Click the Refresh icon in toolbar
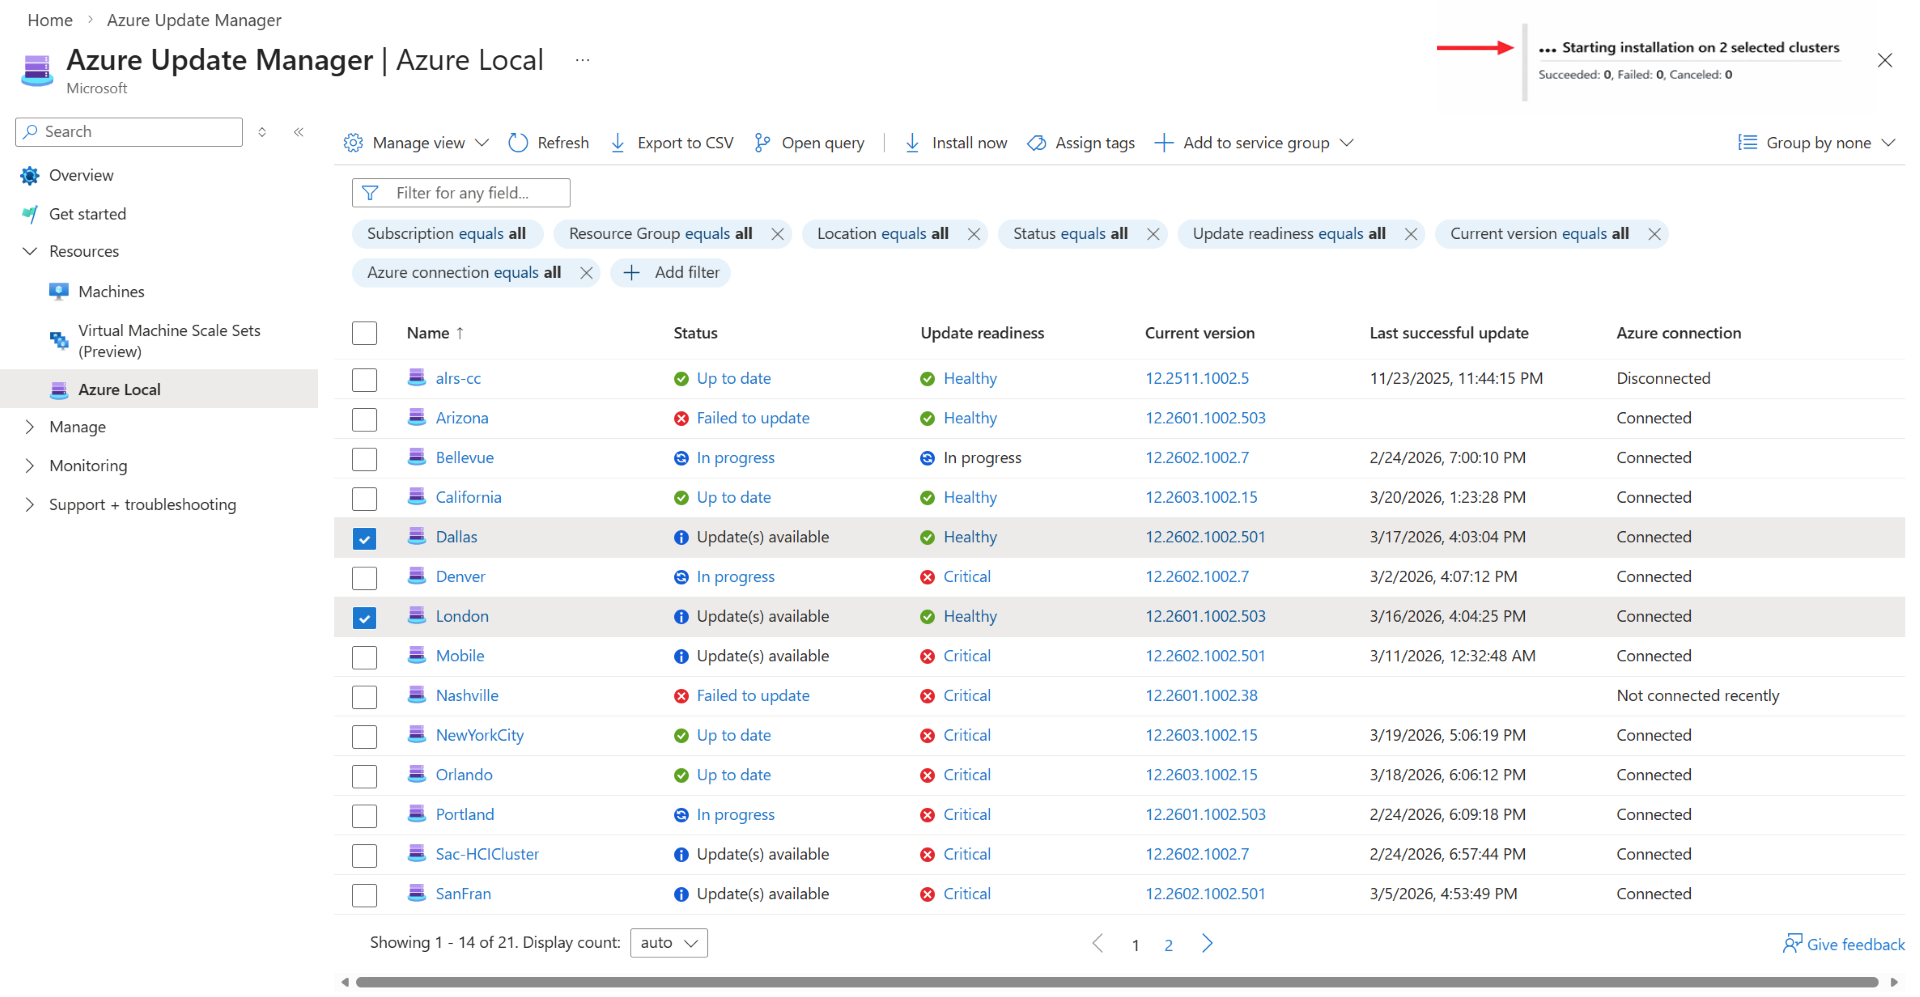 (518, 143)
